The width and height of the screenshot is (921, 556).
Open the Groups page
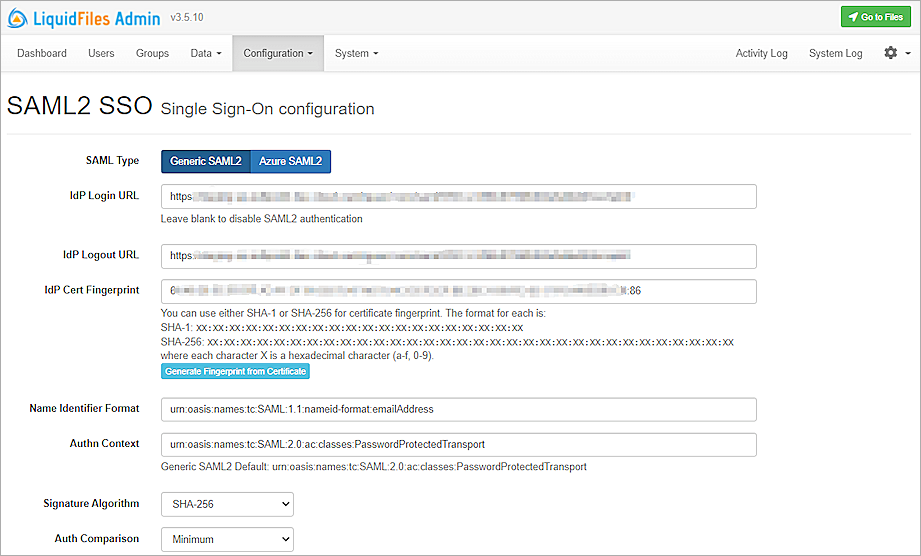[x=152, y=53]
